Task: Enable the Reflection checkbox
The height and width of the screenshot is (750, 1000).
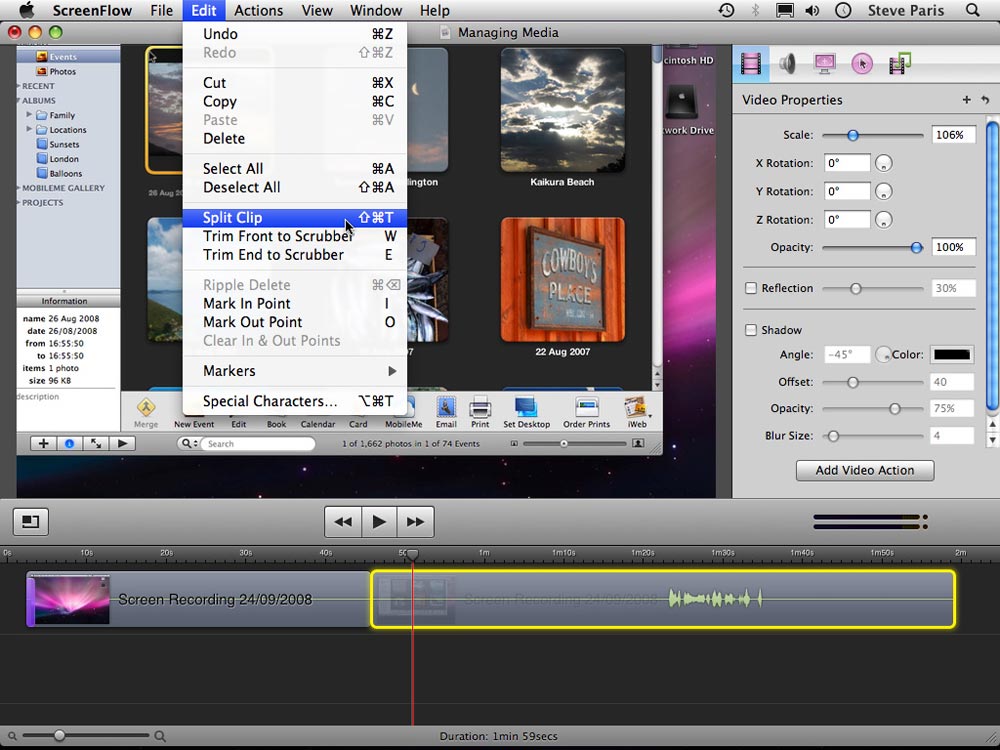Action: coord(751,288)
